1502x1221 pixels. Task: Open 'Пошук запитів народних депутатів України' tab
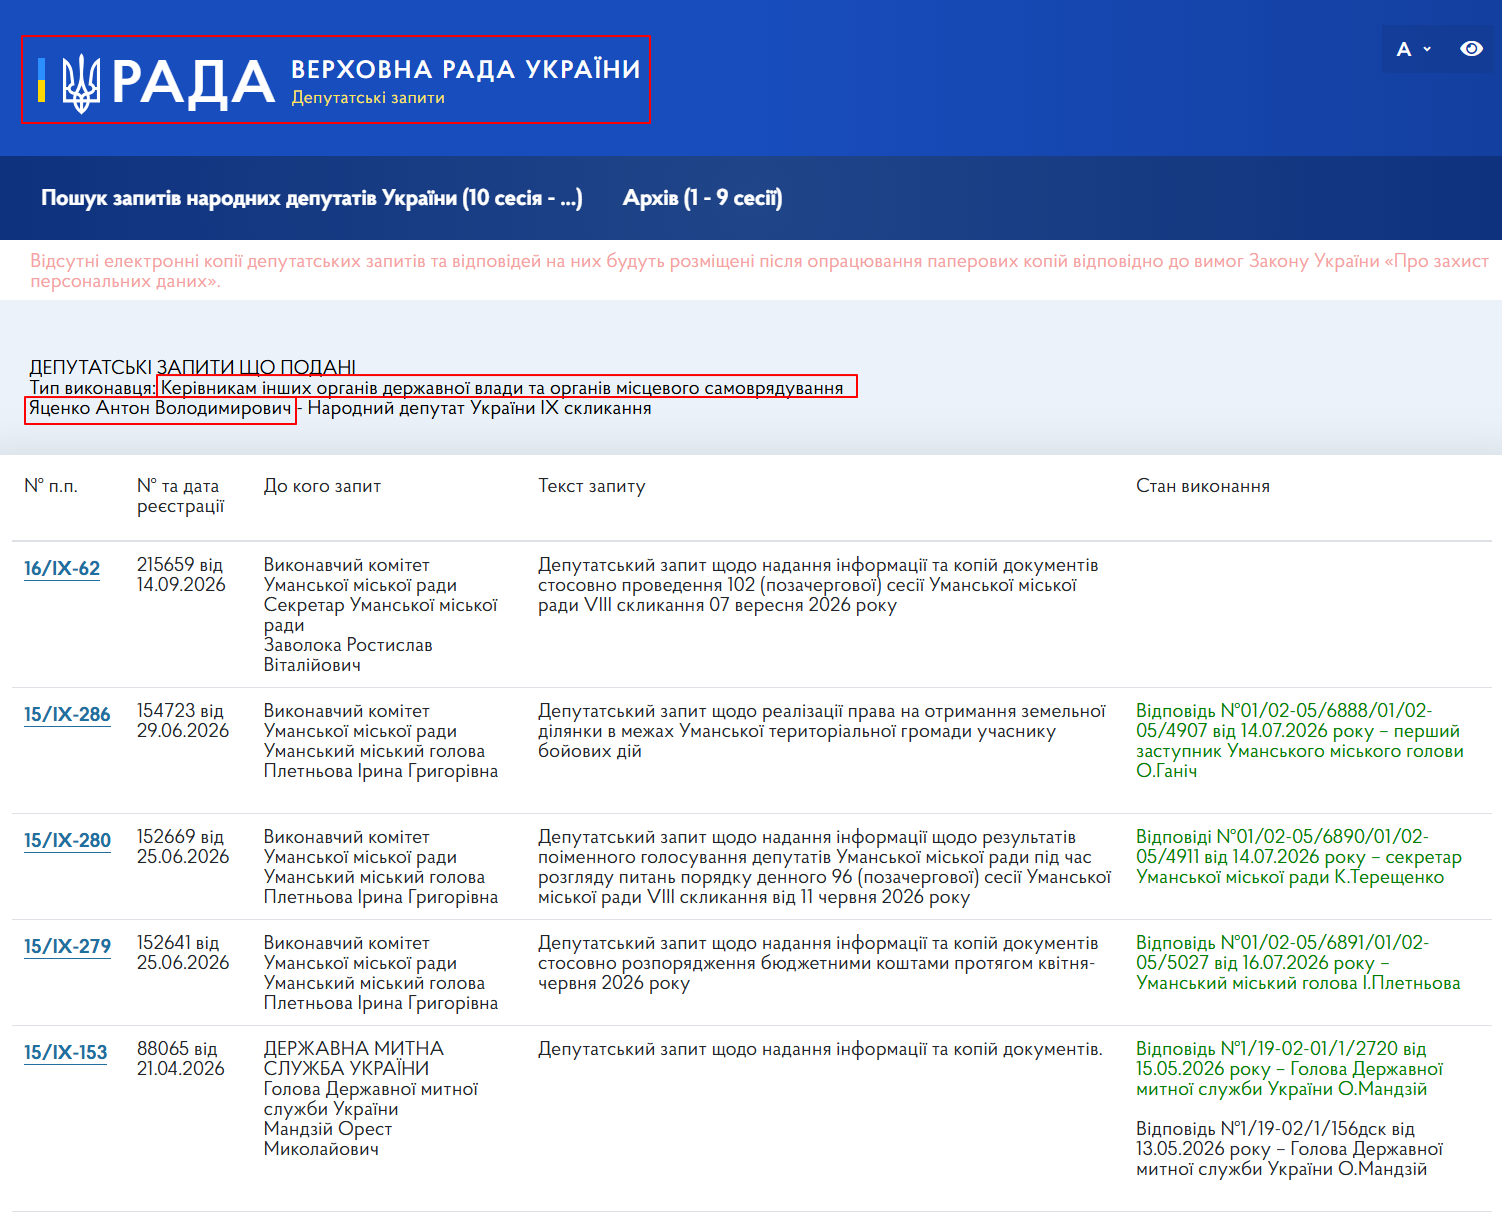(x=311, y=198)
